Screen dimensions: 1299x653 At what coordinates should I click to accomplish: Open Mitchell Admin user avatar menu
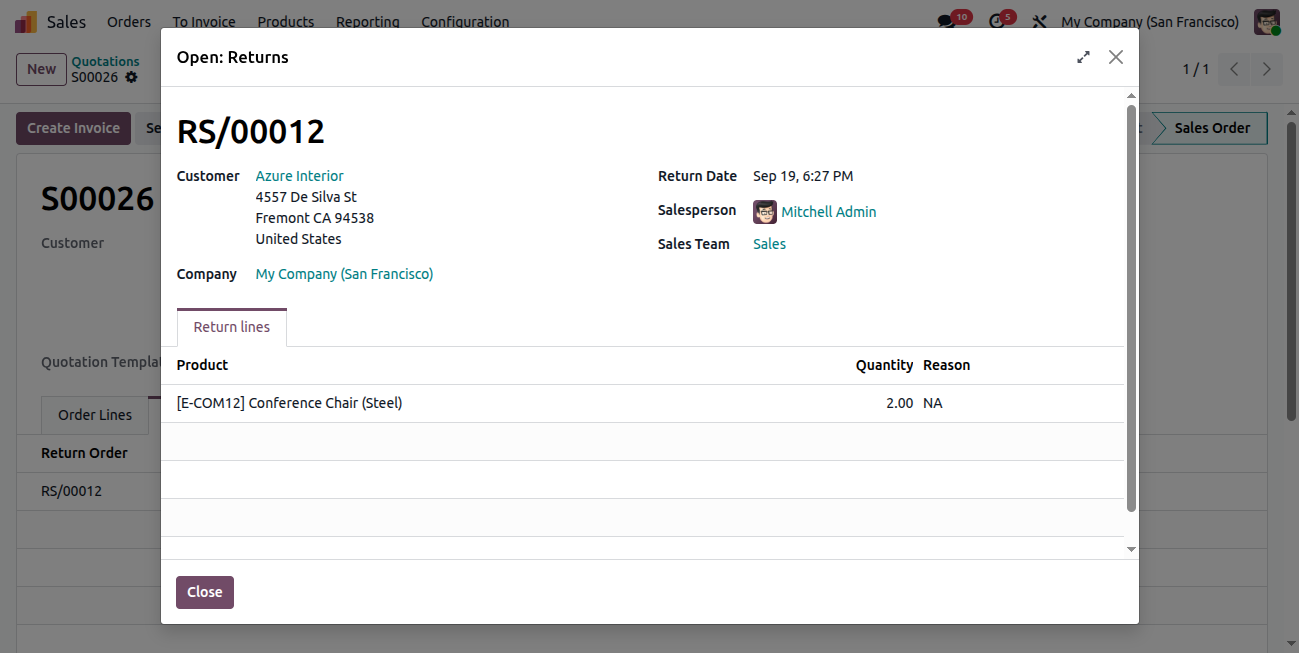pos(1267,21)
